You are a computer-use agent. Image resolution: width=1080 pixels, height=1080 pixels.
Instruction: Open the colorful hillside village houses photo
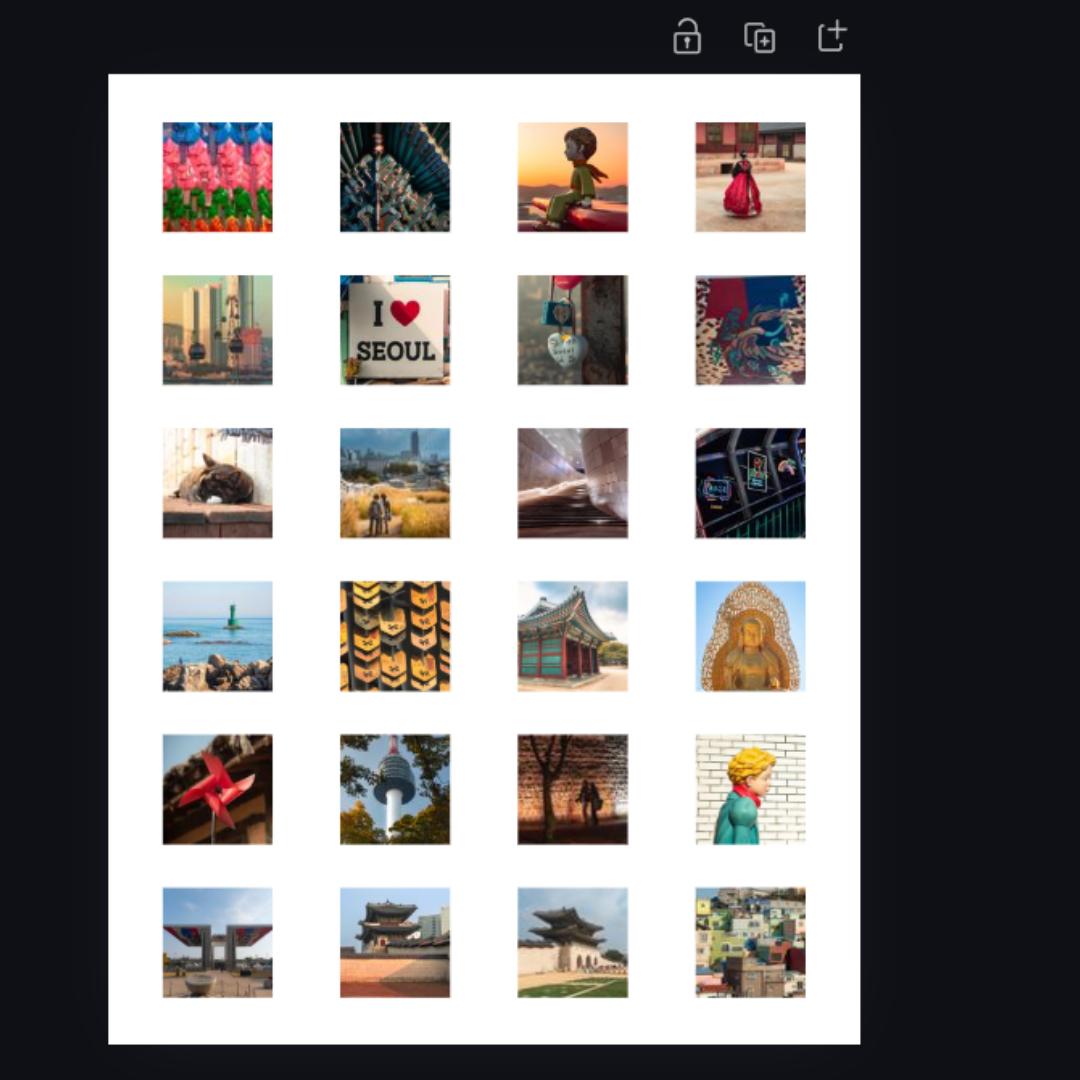751,942
